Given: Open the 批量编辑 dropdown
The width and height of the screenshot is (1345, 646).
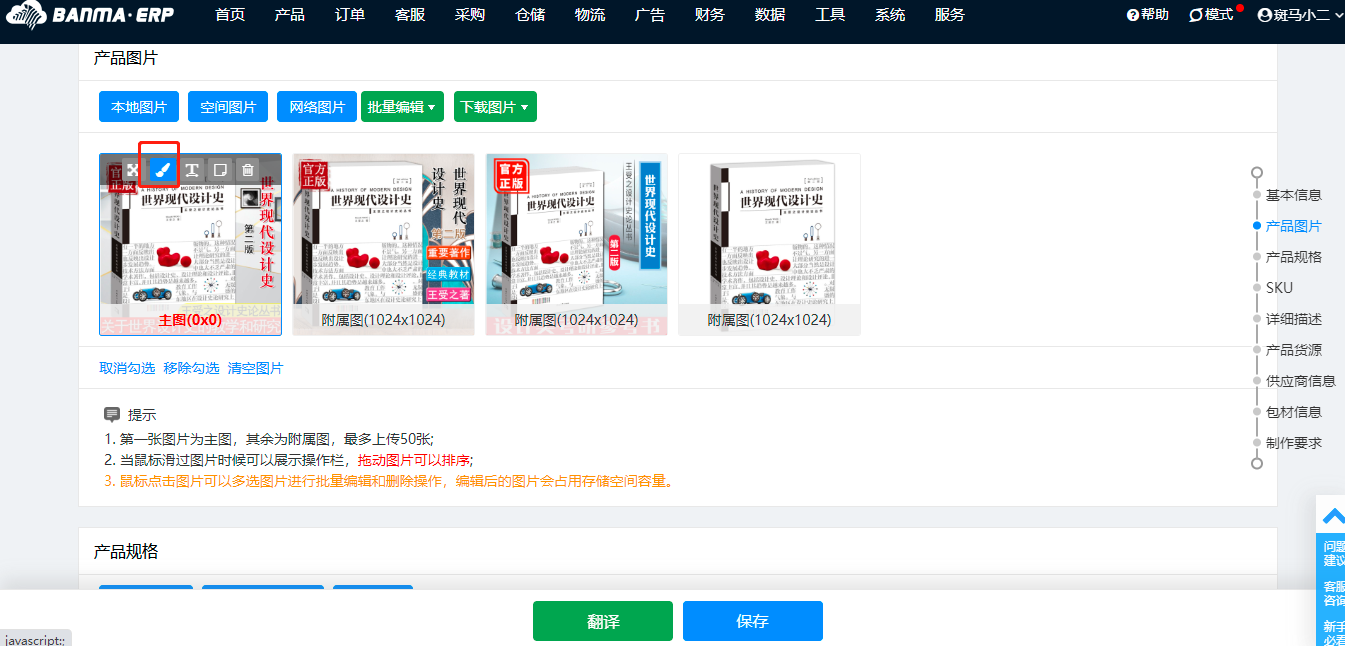Looking at the screenshot, I should click(x=402, y=107).
